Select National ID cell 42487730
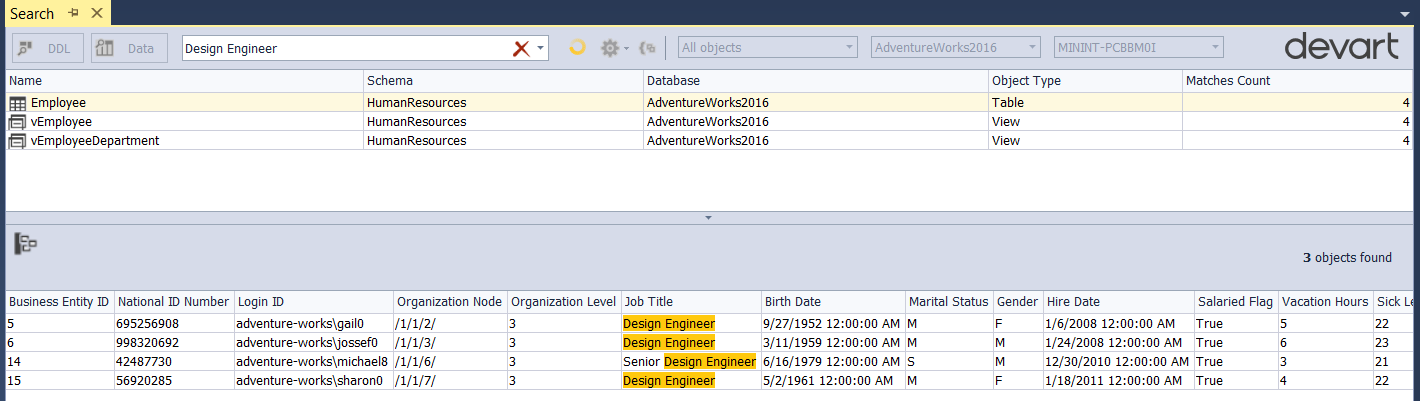This screenshot has width=1420, height=401. [173, 361]
